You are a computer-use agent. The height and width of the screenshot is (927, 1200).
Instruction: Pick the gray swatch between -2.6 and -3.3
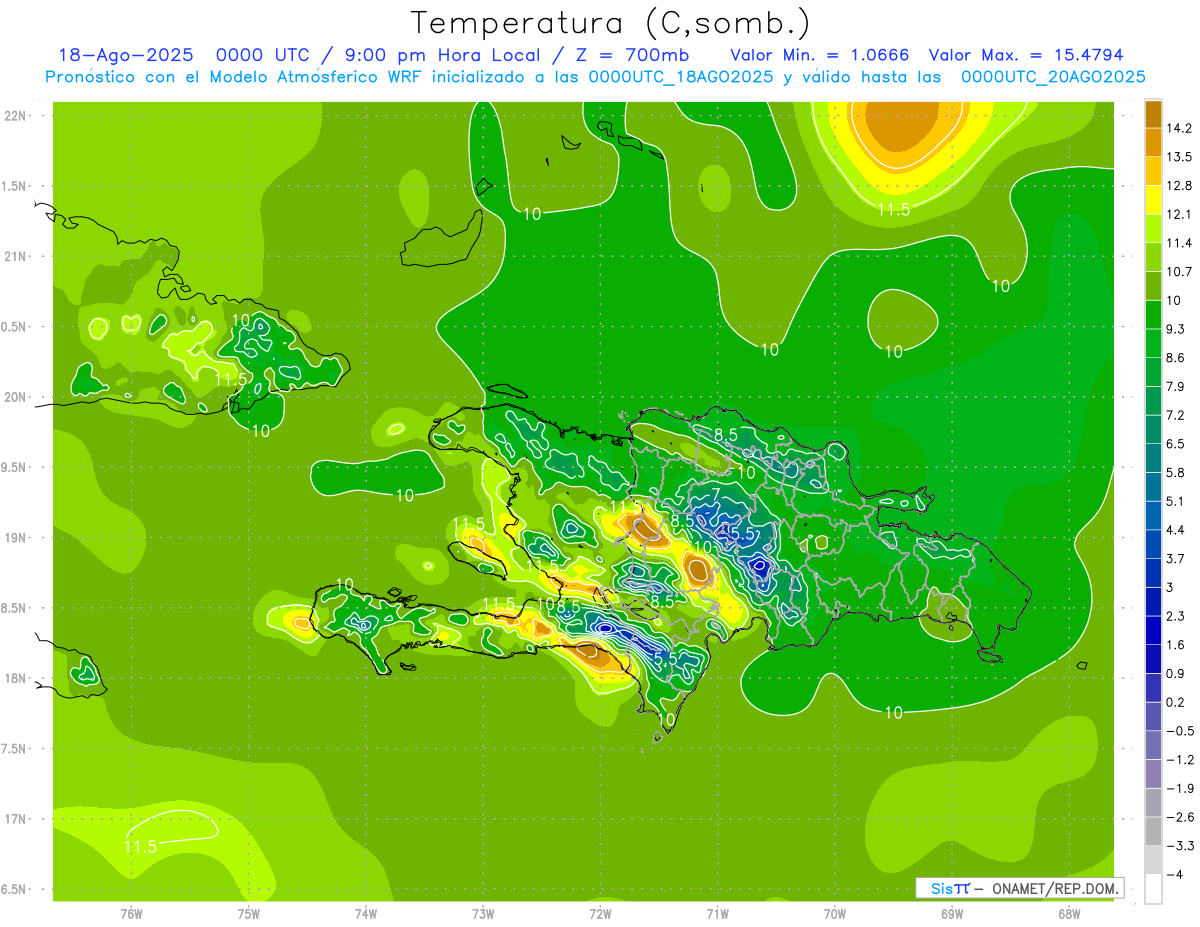coord(1153,831)
